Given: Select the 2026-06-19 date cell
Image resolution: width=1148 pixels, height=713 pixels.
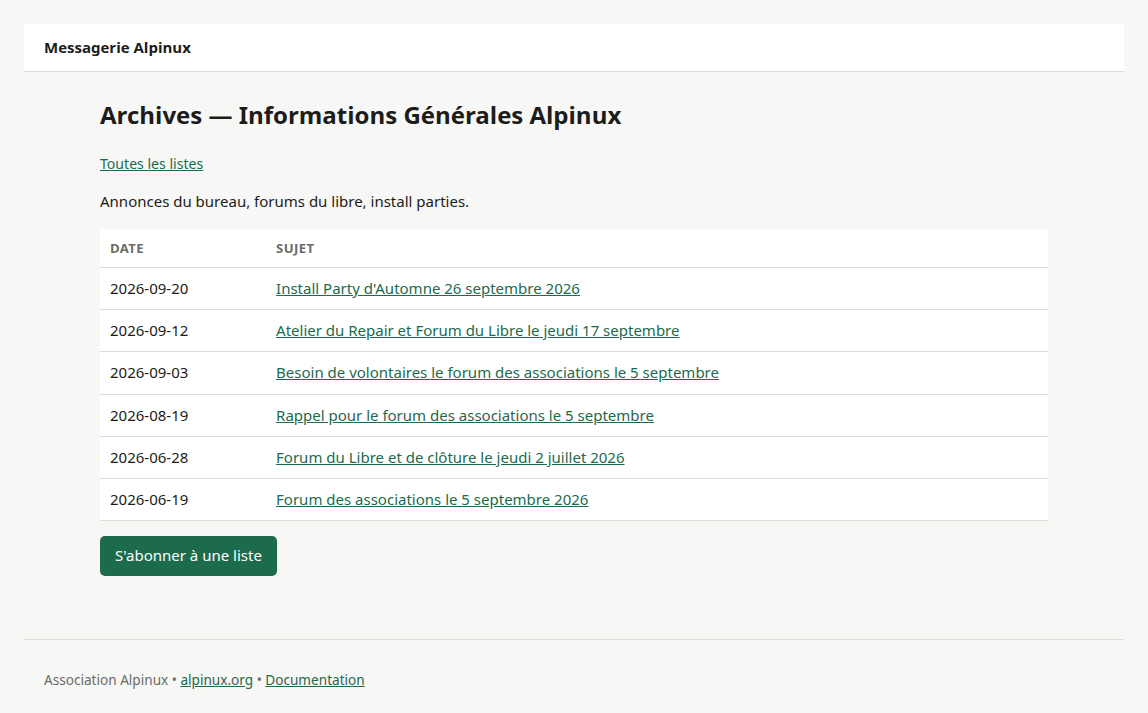Looking at the screenshot, I should (149, 500).
